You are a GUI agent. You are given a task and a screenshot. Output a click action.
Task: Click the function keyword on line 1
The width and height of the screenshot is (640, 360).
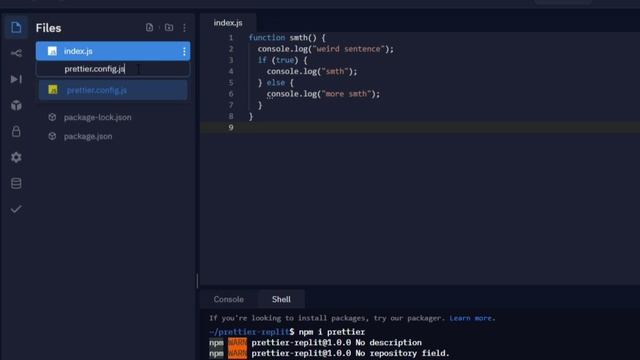click(267, 38)
